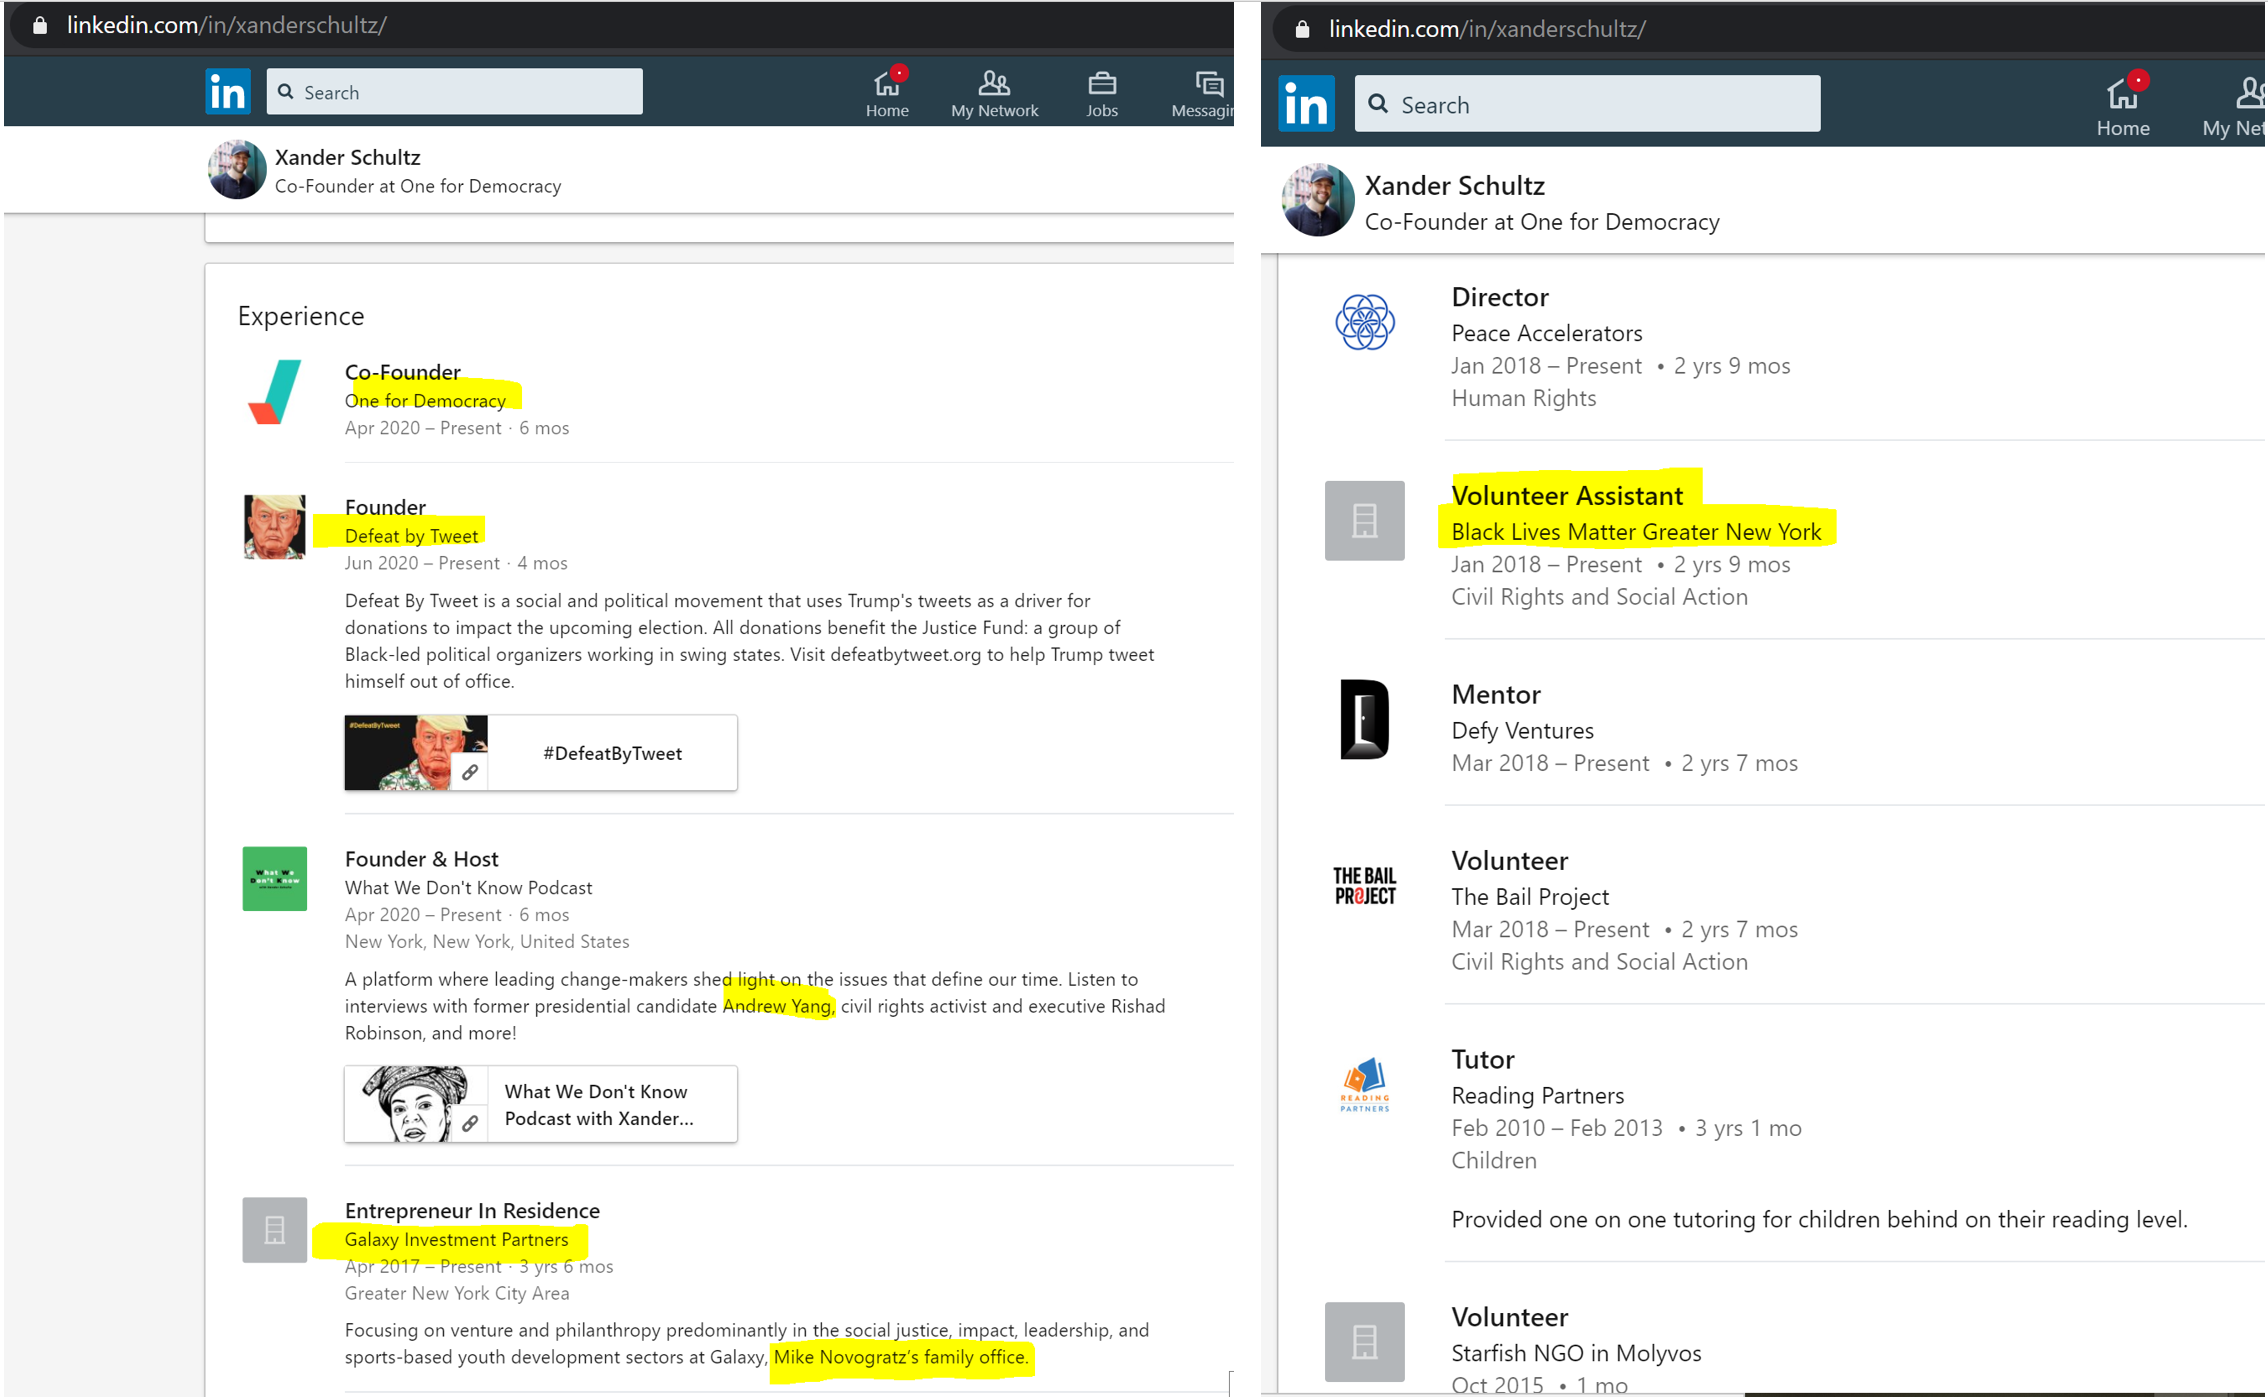Open My Network in left window navbar
This screenshot has height=1397, width=2268.
pos(994,94)
